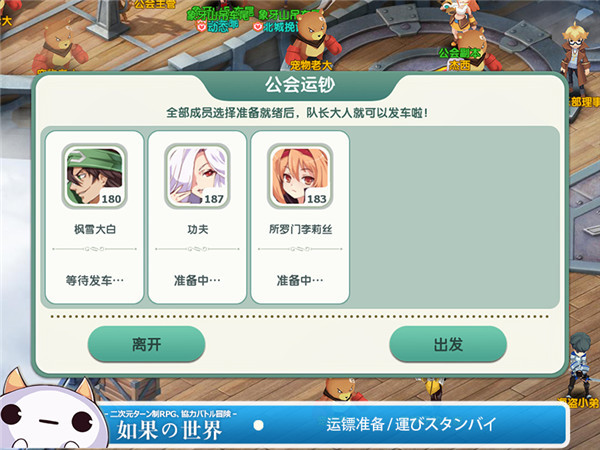Click the 枫雪大白 member name
Viewport: 600px width, 450px height.
(x=95, y=229)
